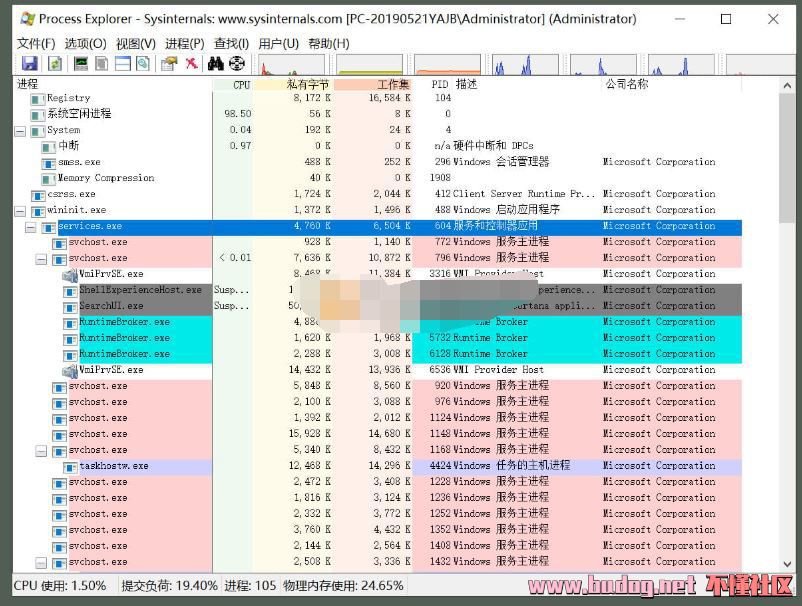
Task: Click the icon beside 系统空闲进程
Action: click(38, 115)
